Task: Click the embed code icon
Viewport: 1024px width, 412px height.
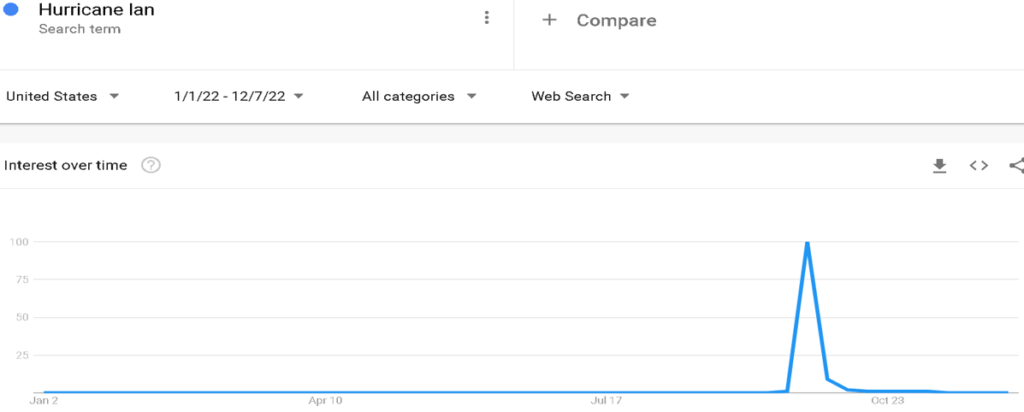Action: coord(979,166)
